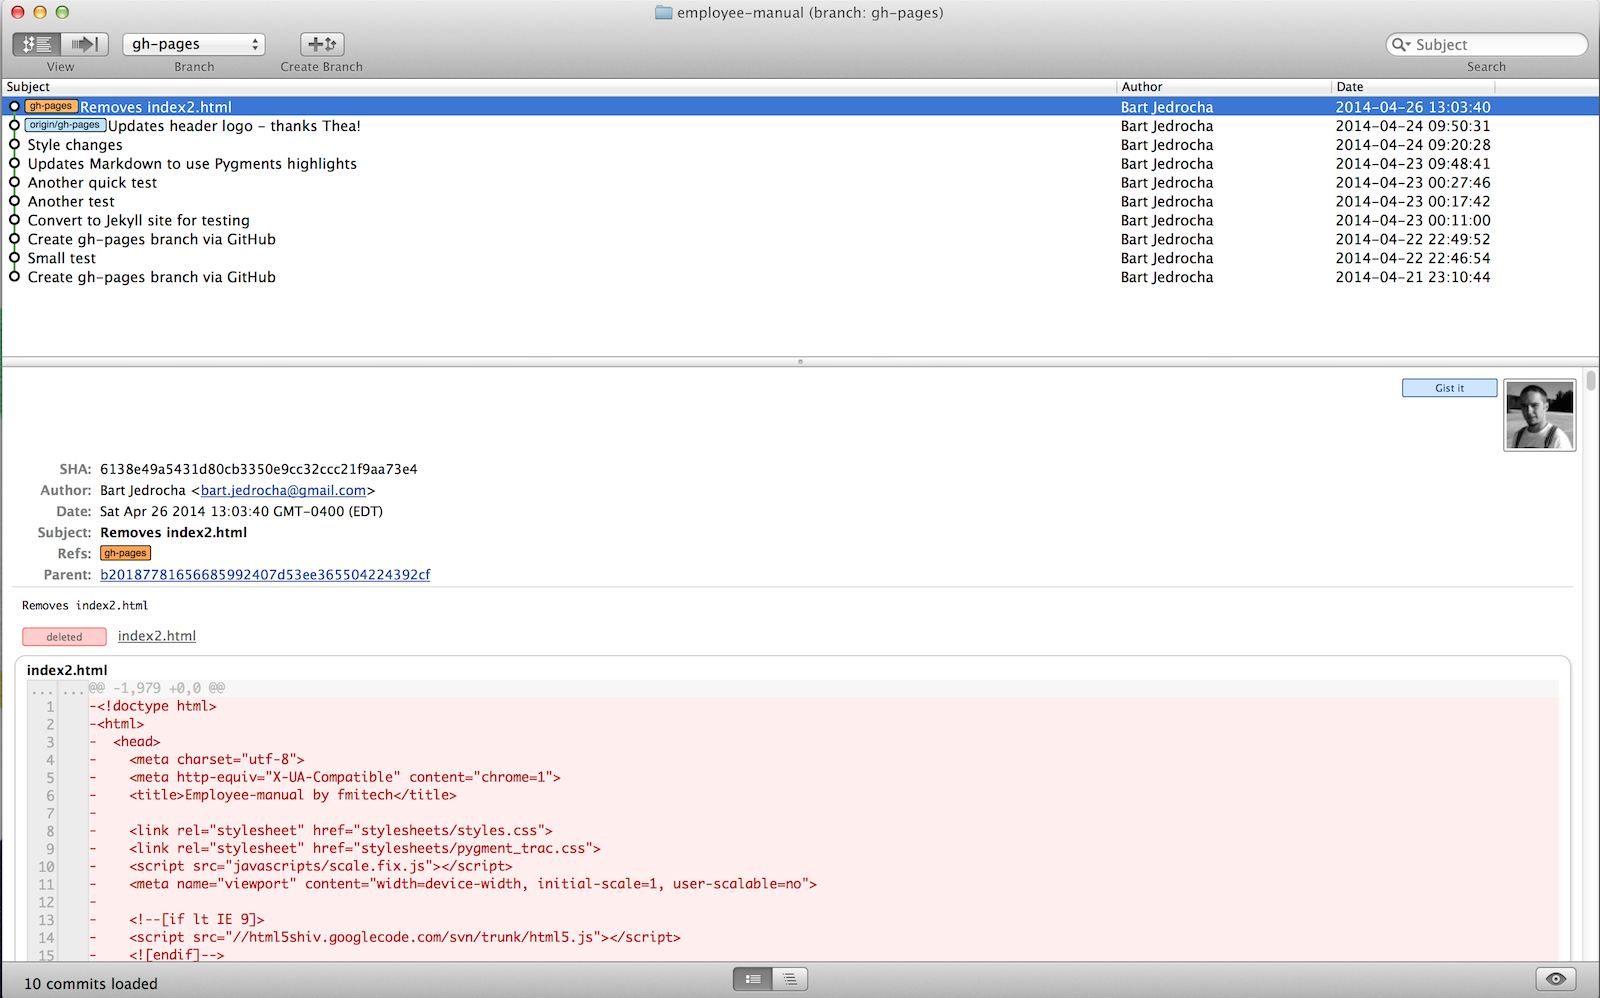
Task: Toggle the Quick Look eye button
Action: (x=1555, y=979)
